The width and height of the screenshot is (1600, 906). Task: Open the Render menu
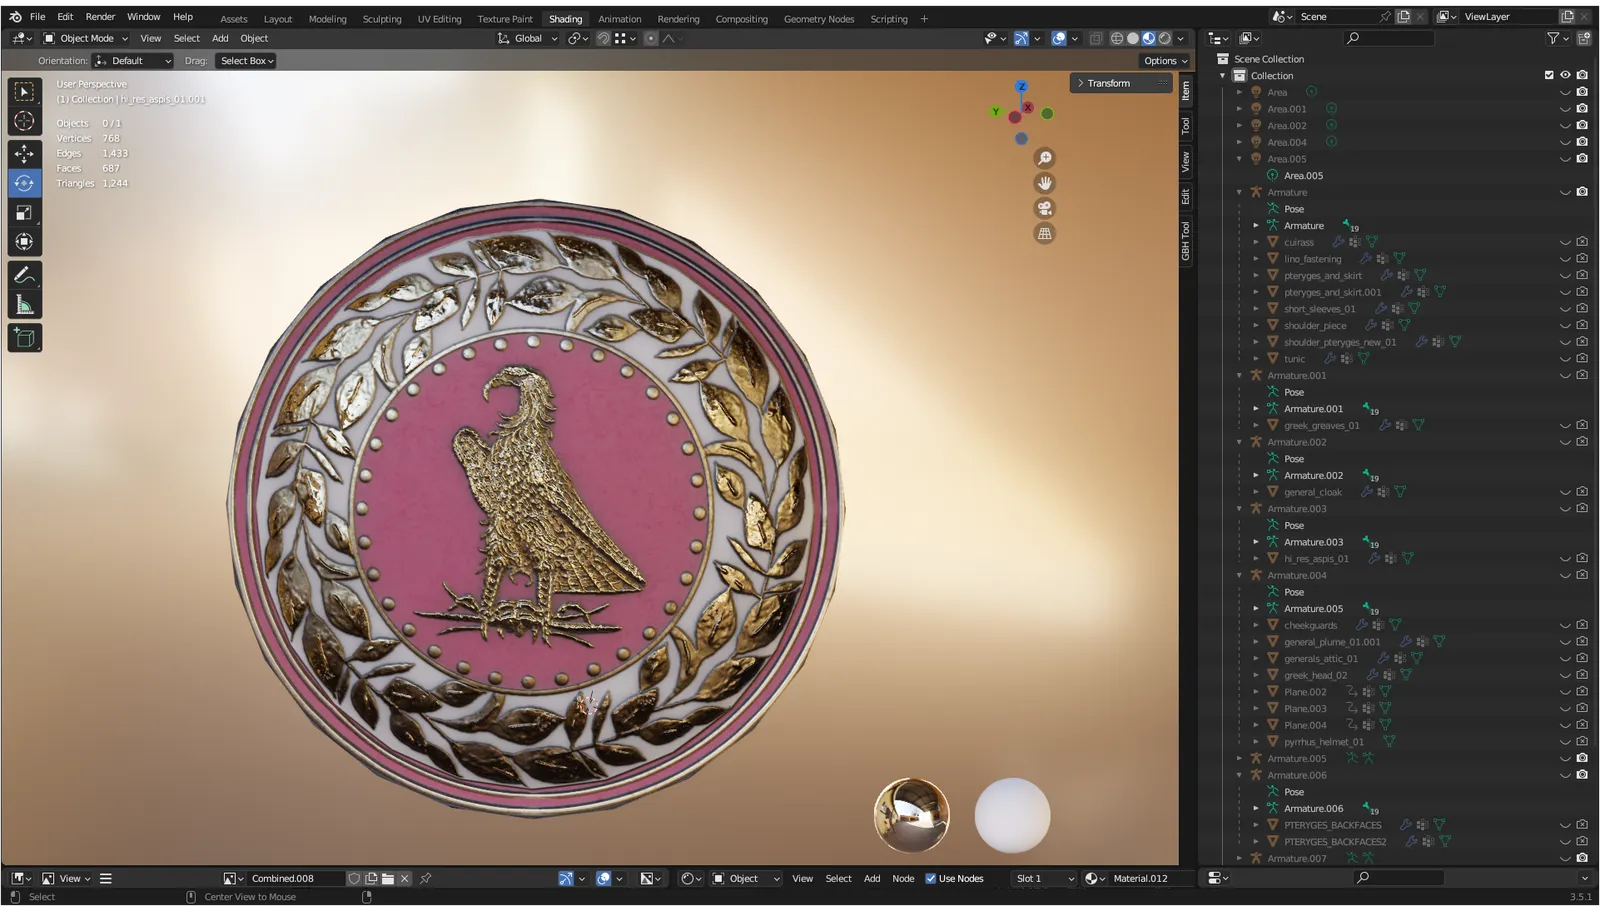coord(100,17)
